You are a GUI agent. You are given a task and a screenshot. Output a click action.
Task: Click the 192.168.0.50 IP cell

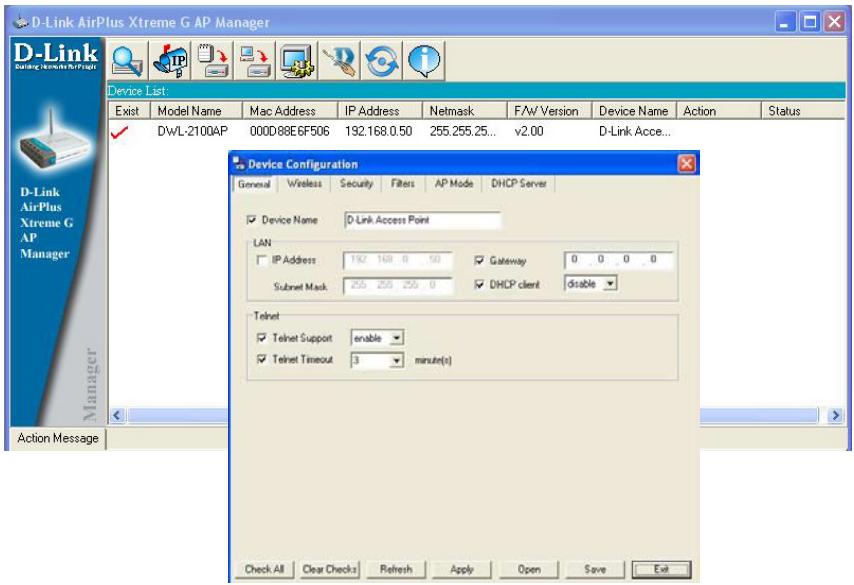click(378, 131)
